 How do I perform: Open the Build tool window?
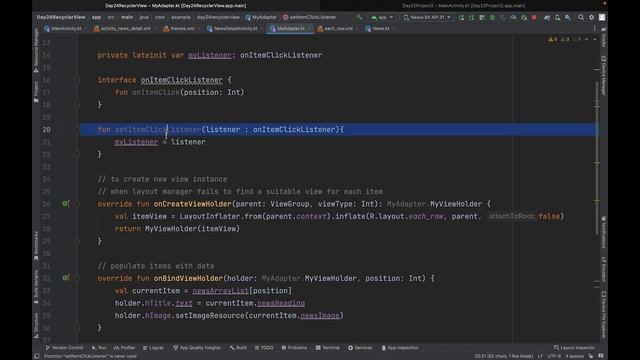(x=238, y=348)
